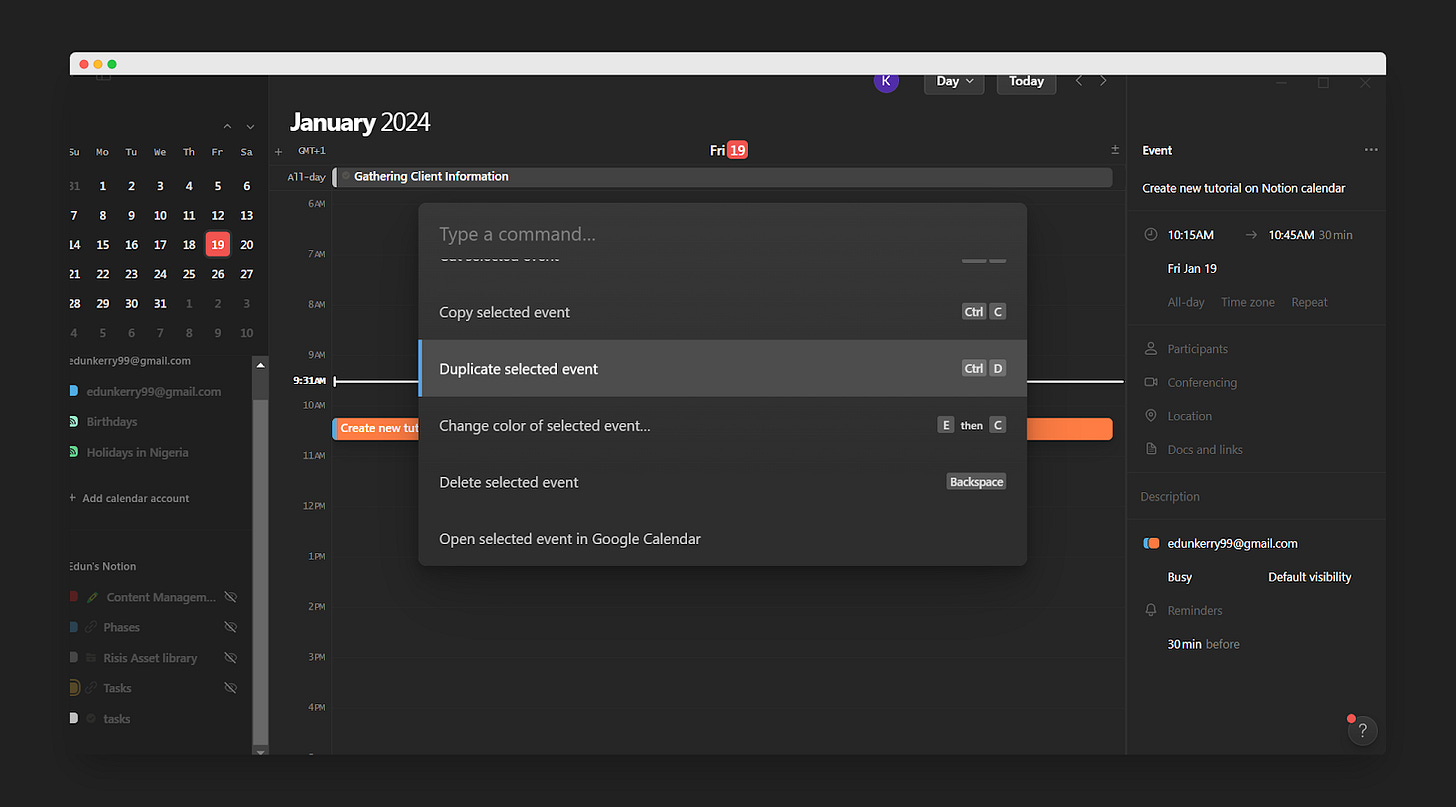Click the Conferencing video camera icon

pyautogui.click(x=1150, y=383)
